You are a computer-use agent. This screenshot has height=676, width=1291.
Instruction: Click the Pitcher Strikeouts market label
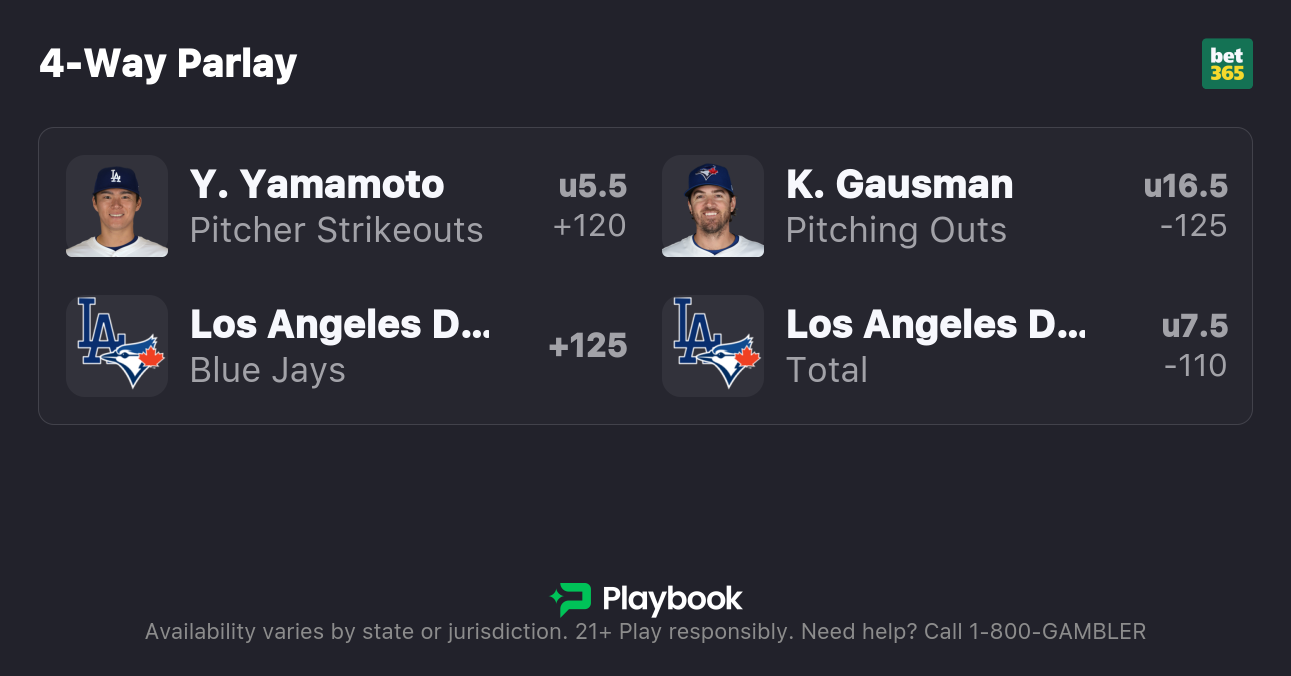coord(336,230)
